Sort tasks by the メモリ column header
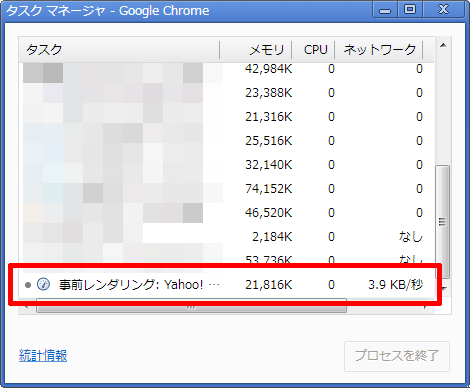Screen dimensions: 470x388 pos(256,50)
